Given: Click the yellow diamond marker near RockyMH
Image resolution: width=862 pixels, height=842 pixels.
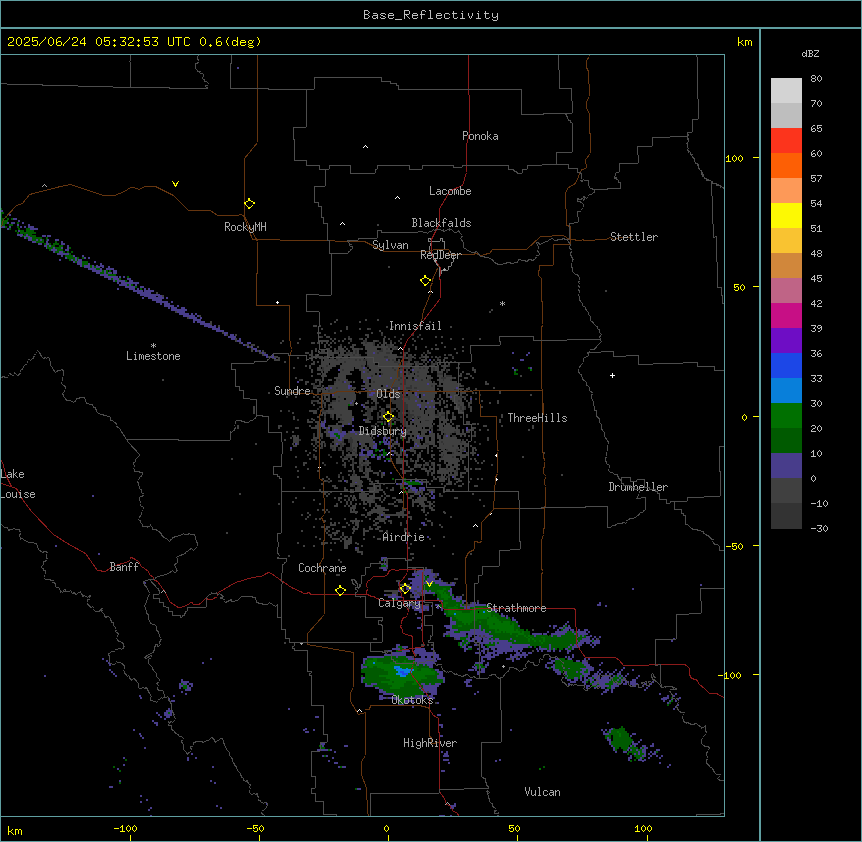Looking at the screenshot, I should pyautogui.click(x=249, y=204).
